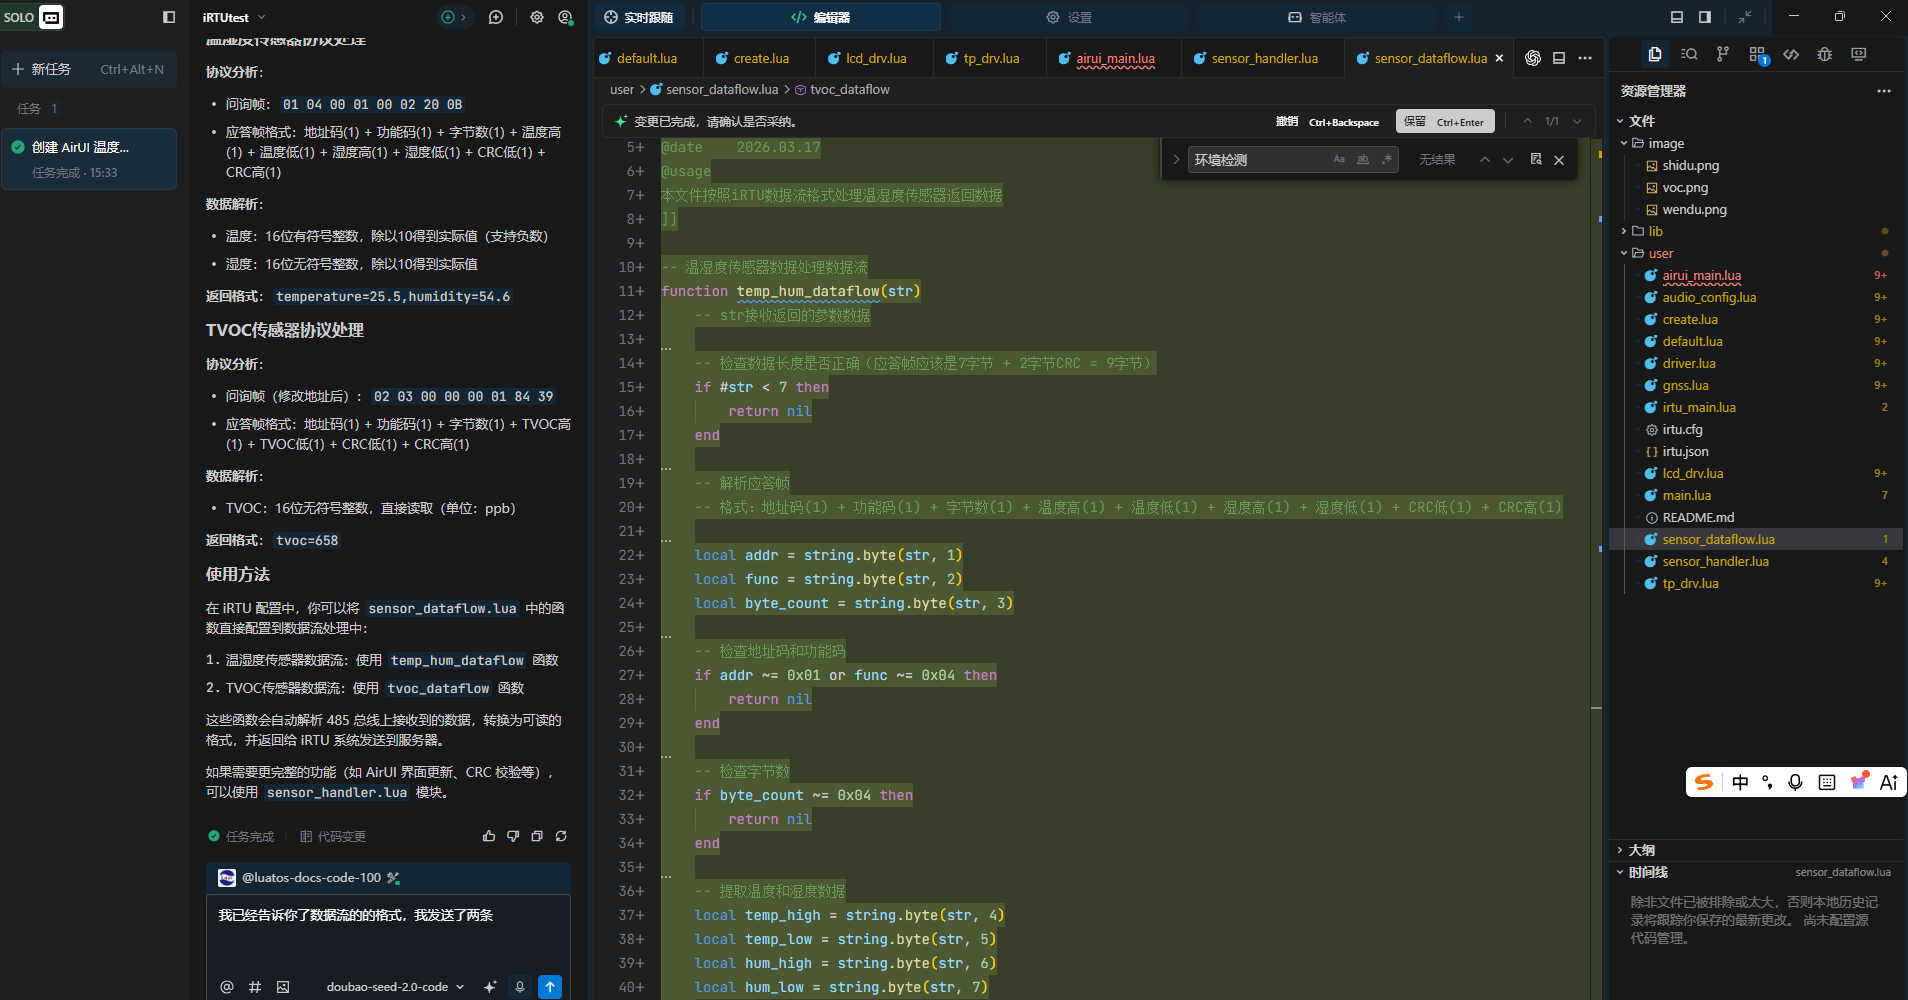
Task: Start voice input with microphone icon
Action: click(x=519, y=987)
